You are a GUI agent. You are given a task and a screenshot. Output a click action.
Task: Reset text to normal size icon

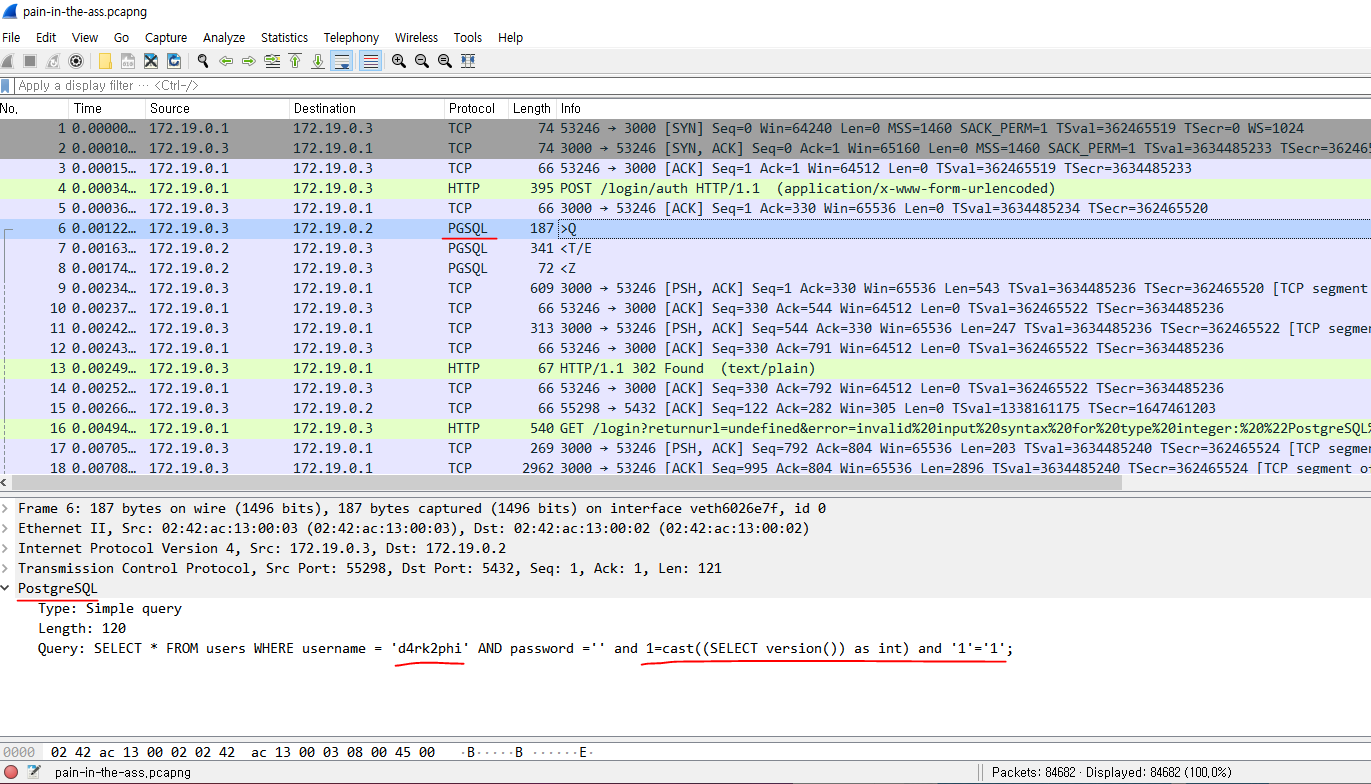pyautogui.click(x=445, y=61)
